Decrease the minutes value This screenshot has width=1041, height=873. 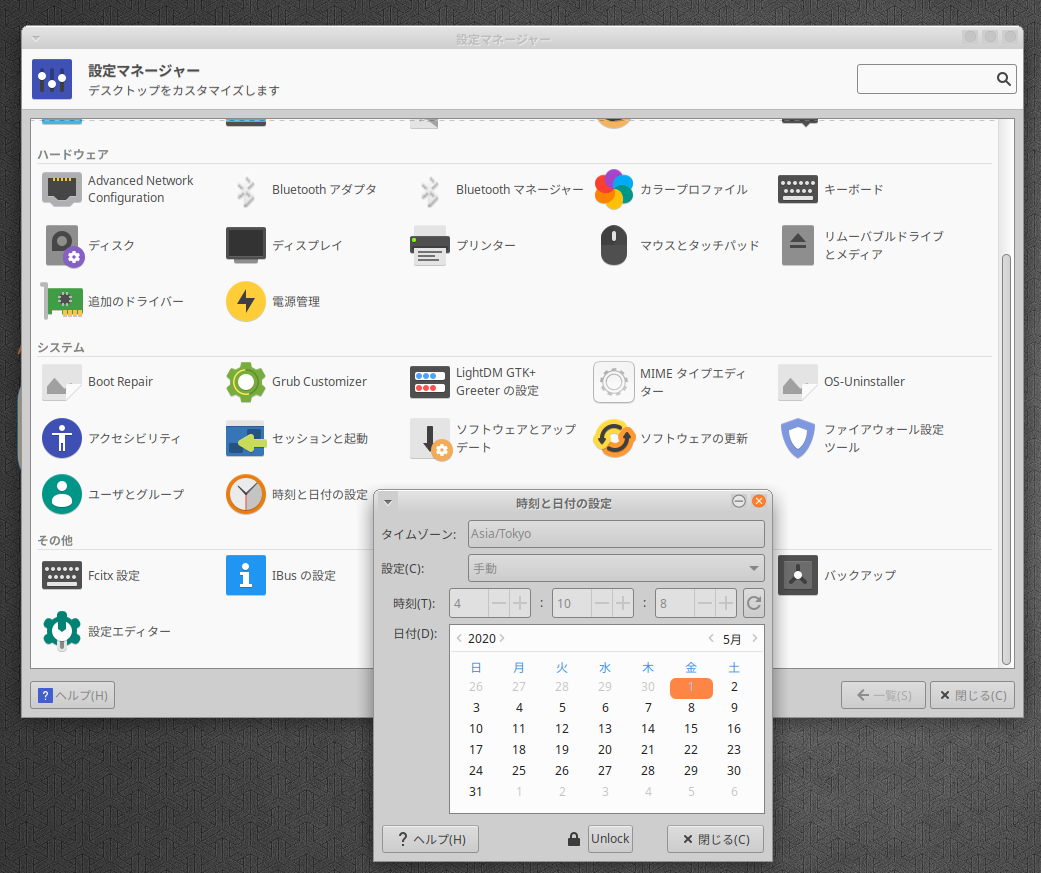[x=601, y=603]
